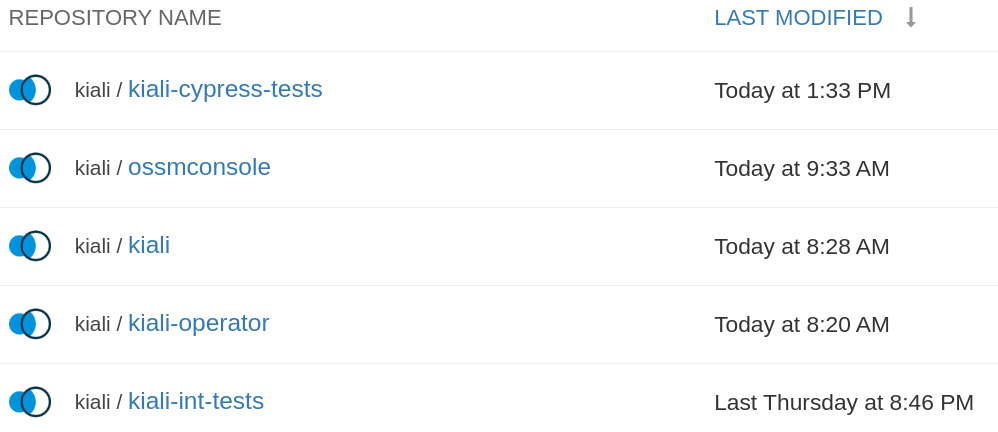
Task: Click the 'Last Thursday at 8:46 PM' timestamp
Action: click(843, 402)
